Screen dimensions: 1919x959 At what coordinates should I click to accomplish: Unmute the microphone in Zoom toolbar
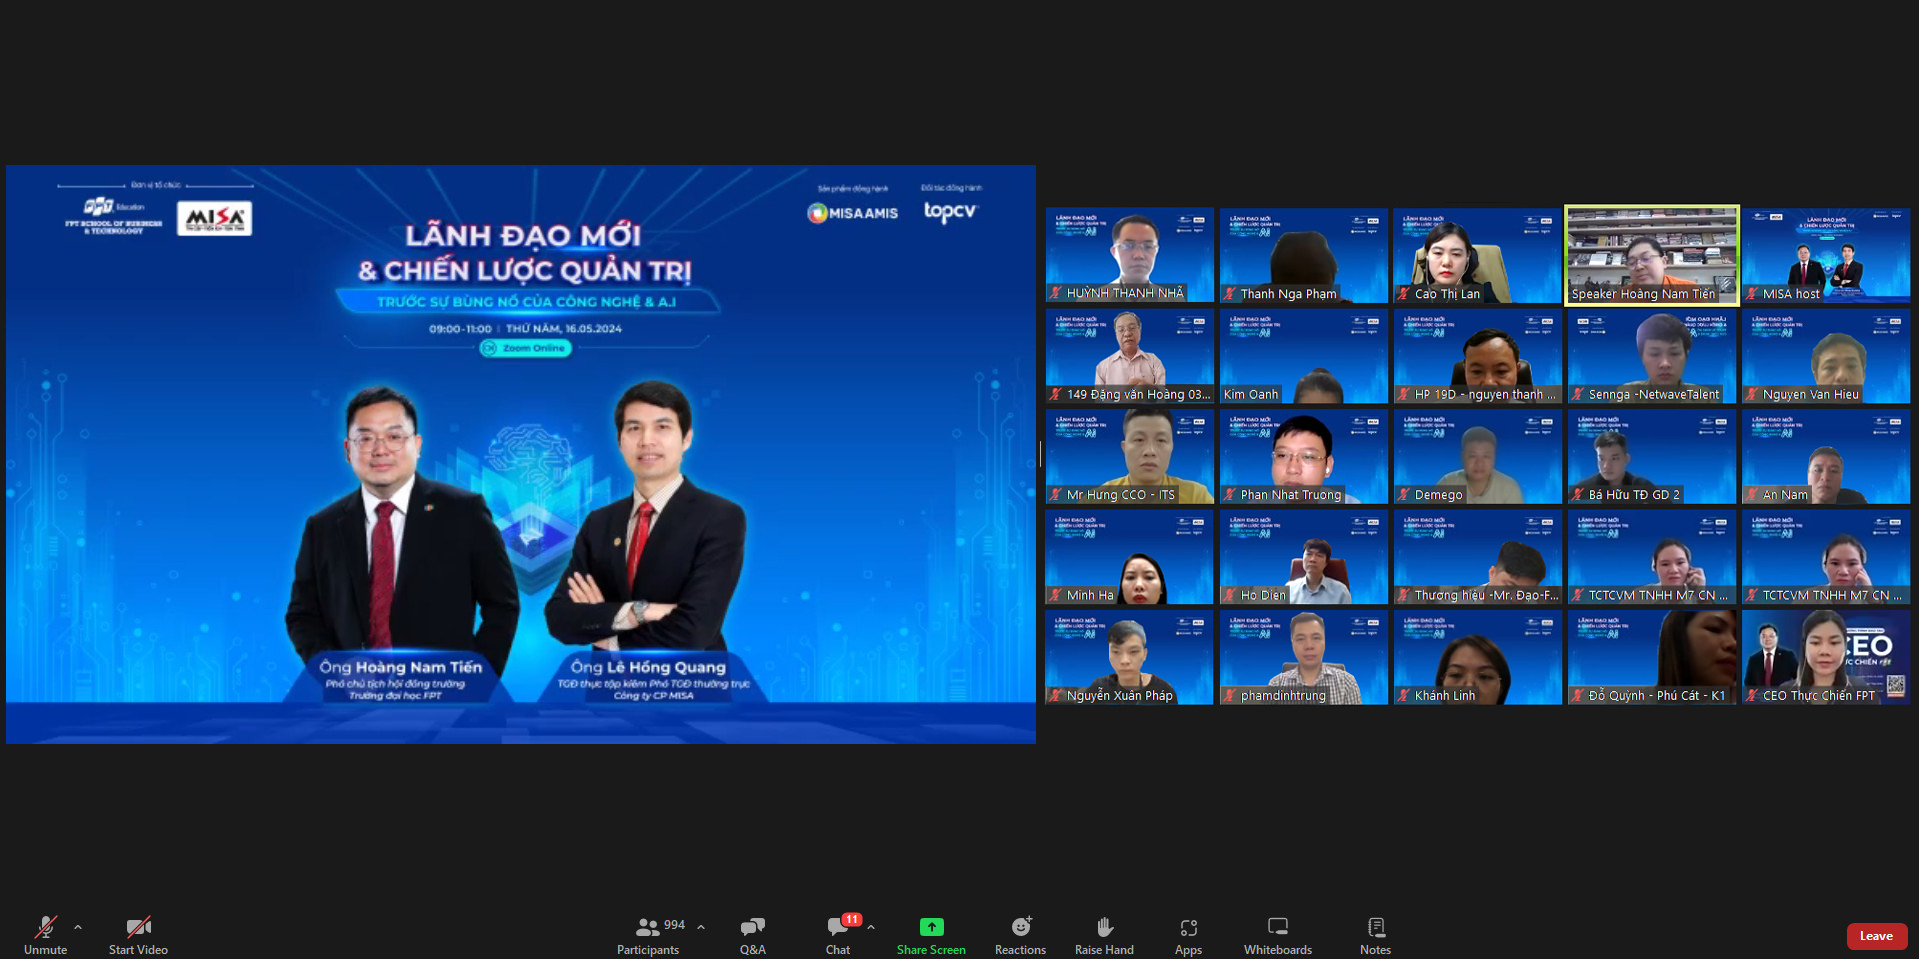coord(45,935)
